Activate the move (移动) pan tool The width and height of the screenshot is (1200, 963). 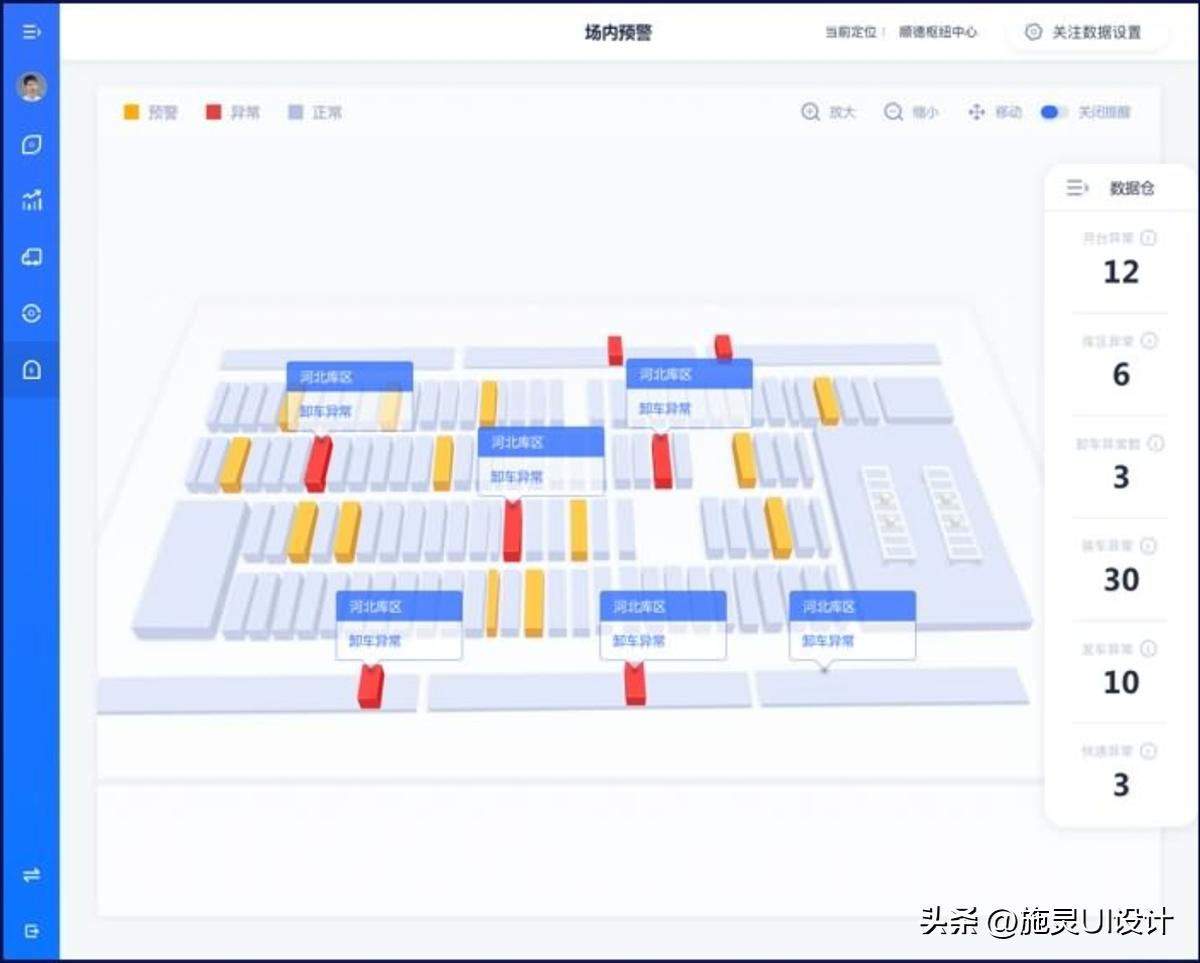(x=996, y=112)
